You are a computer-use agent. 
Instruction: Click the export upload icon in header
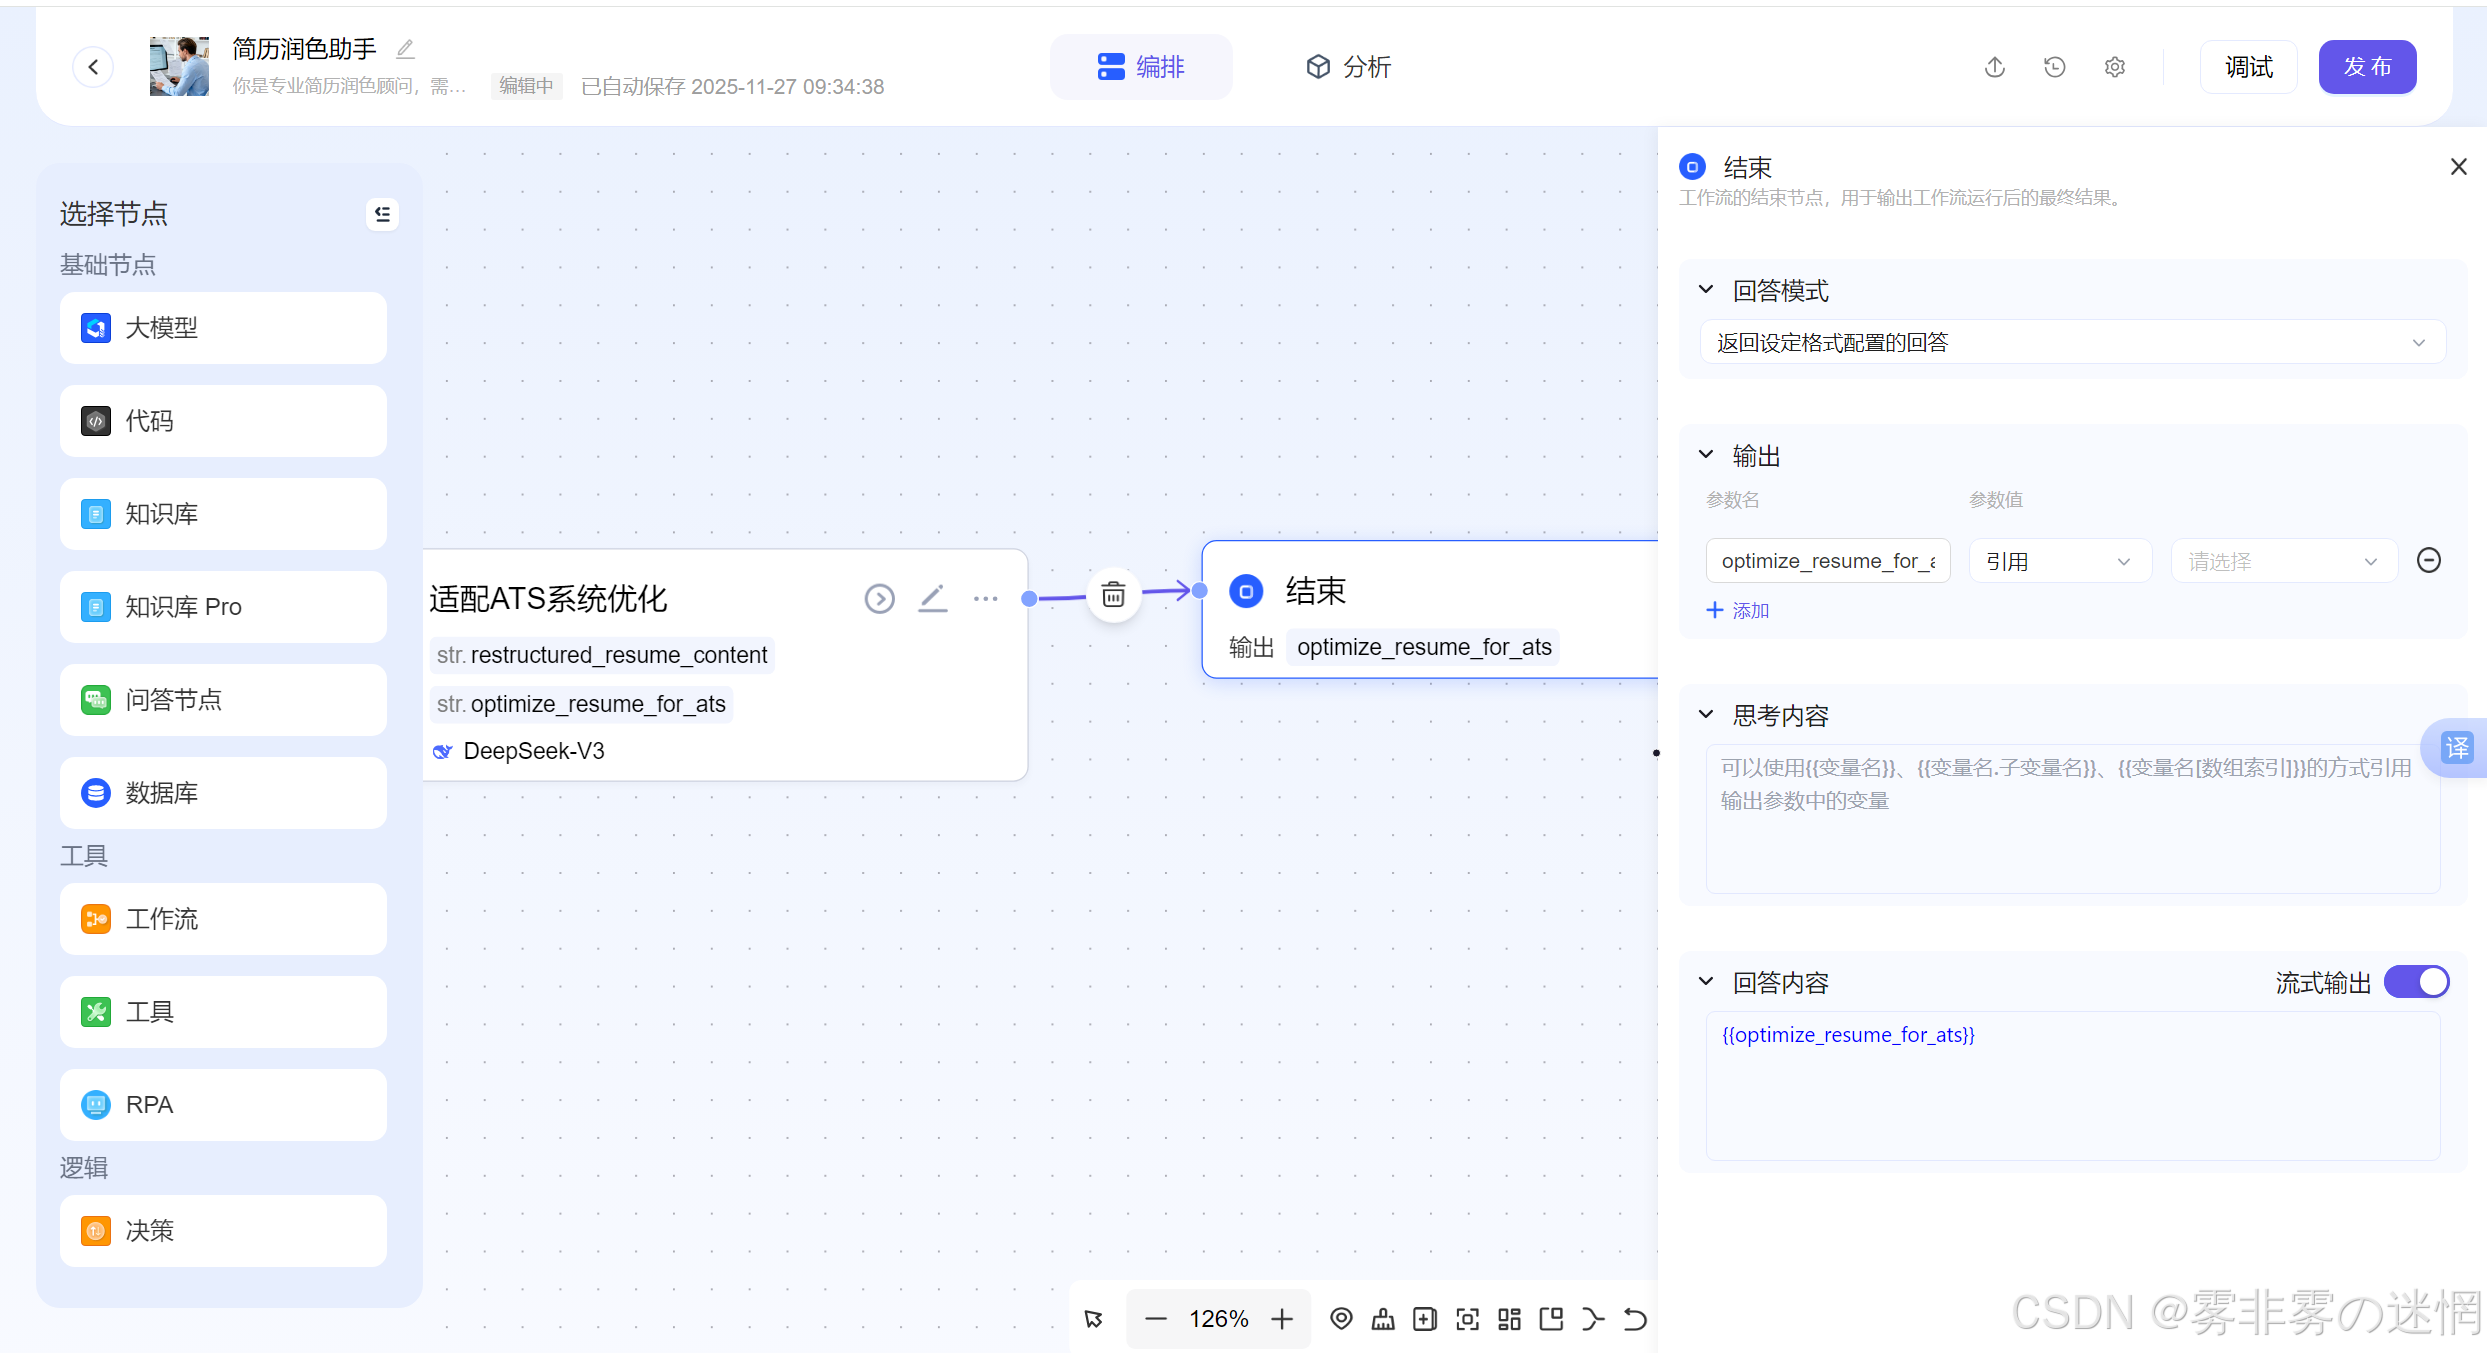click(x=1994, y=67)
